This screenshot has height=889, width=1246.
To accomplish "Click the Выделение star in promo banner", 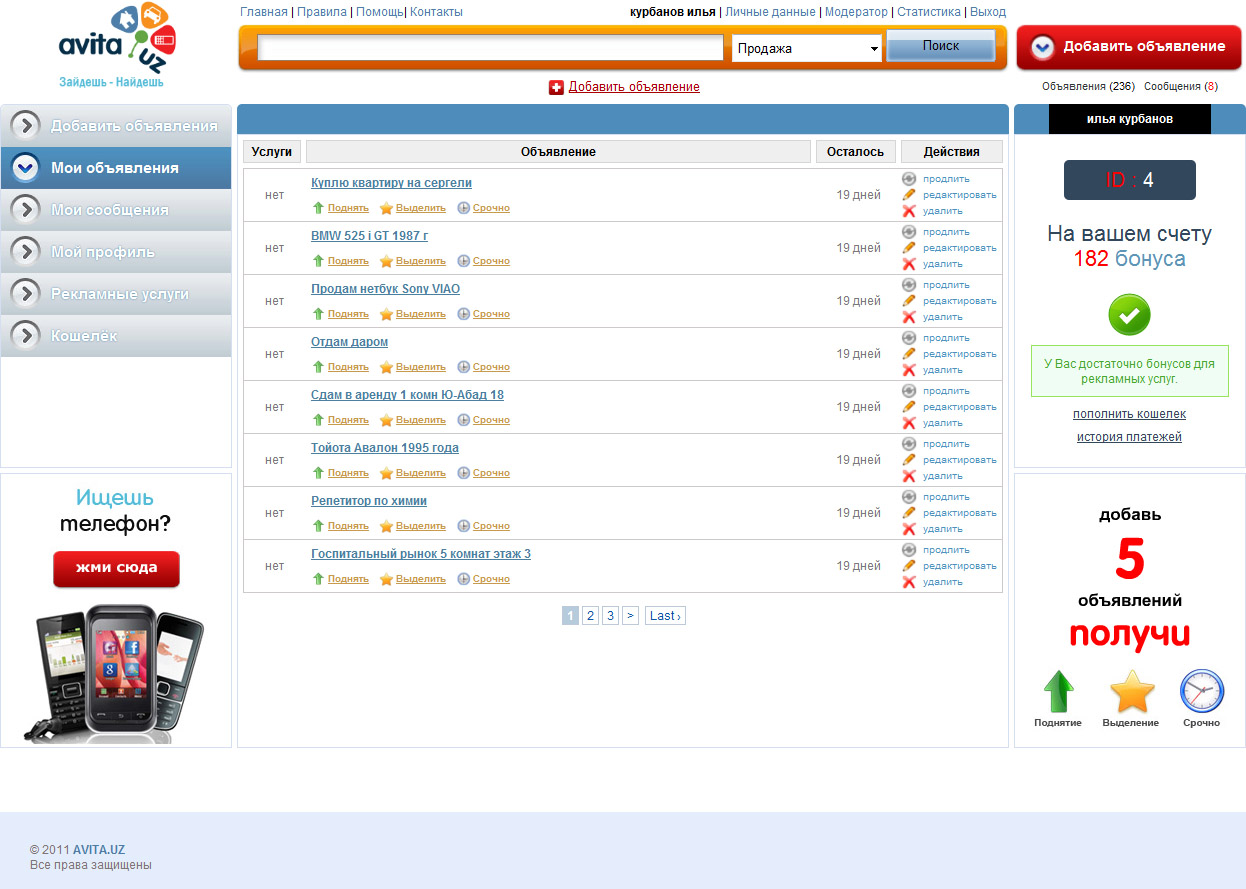I will 1132,692.
